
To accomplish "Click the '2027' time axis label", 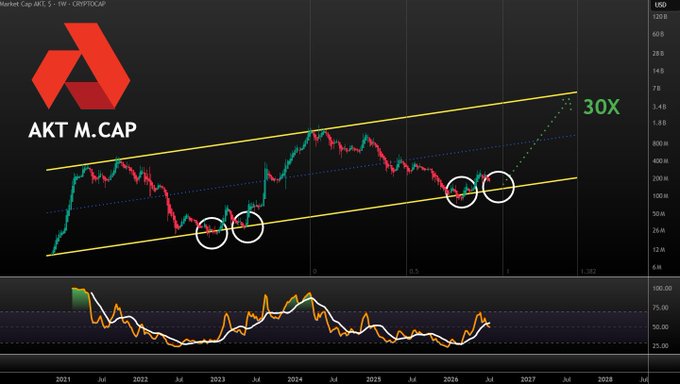I will 528,379.
